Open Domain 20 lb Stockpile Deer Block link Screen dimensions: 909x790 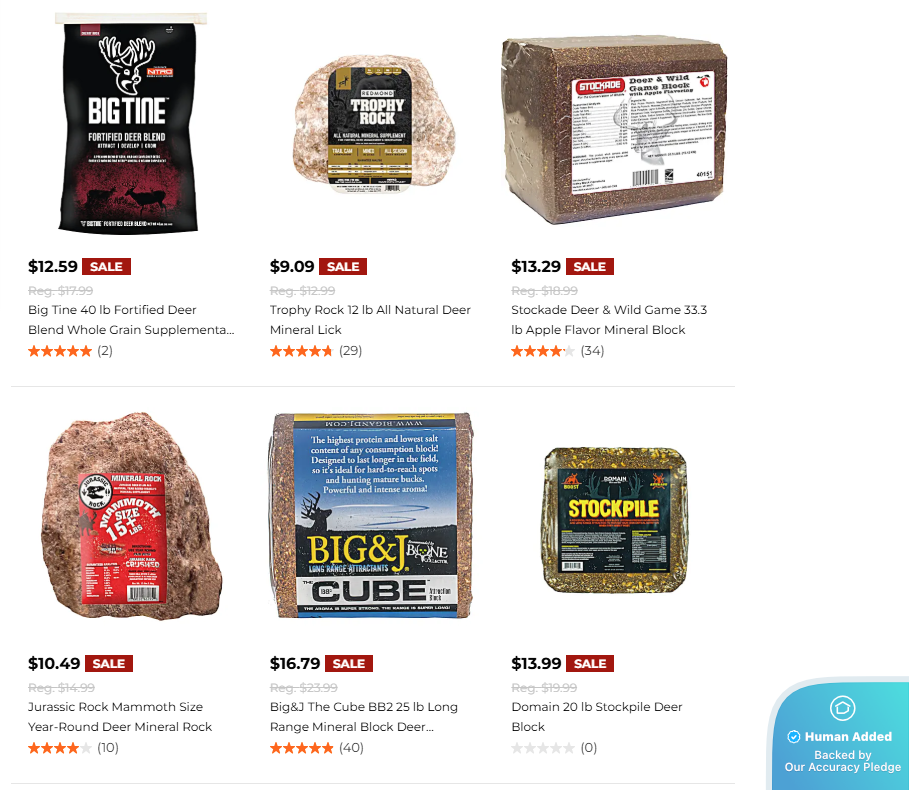point(597,717)
